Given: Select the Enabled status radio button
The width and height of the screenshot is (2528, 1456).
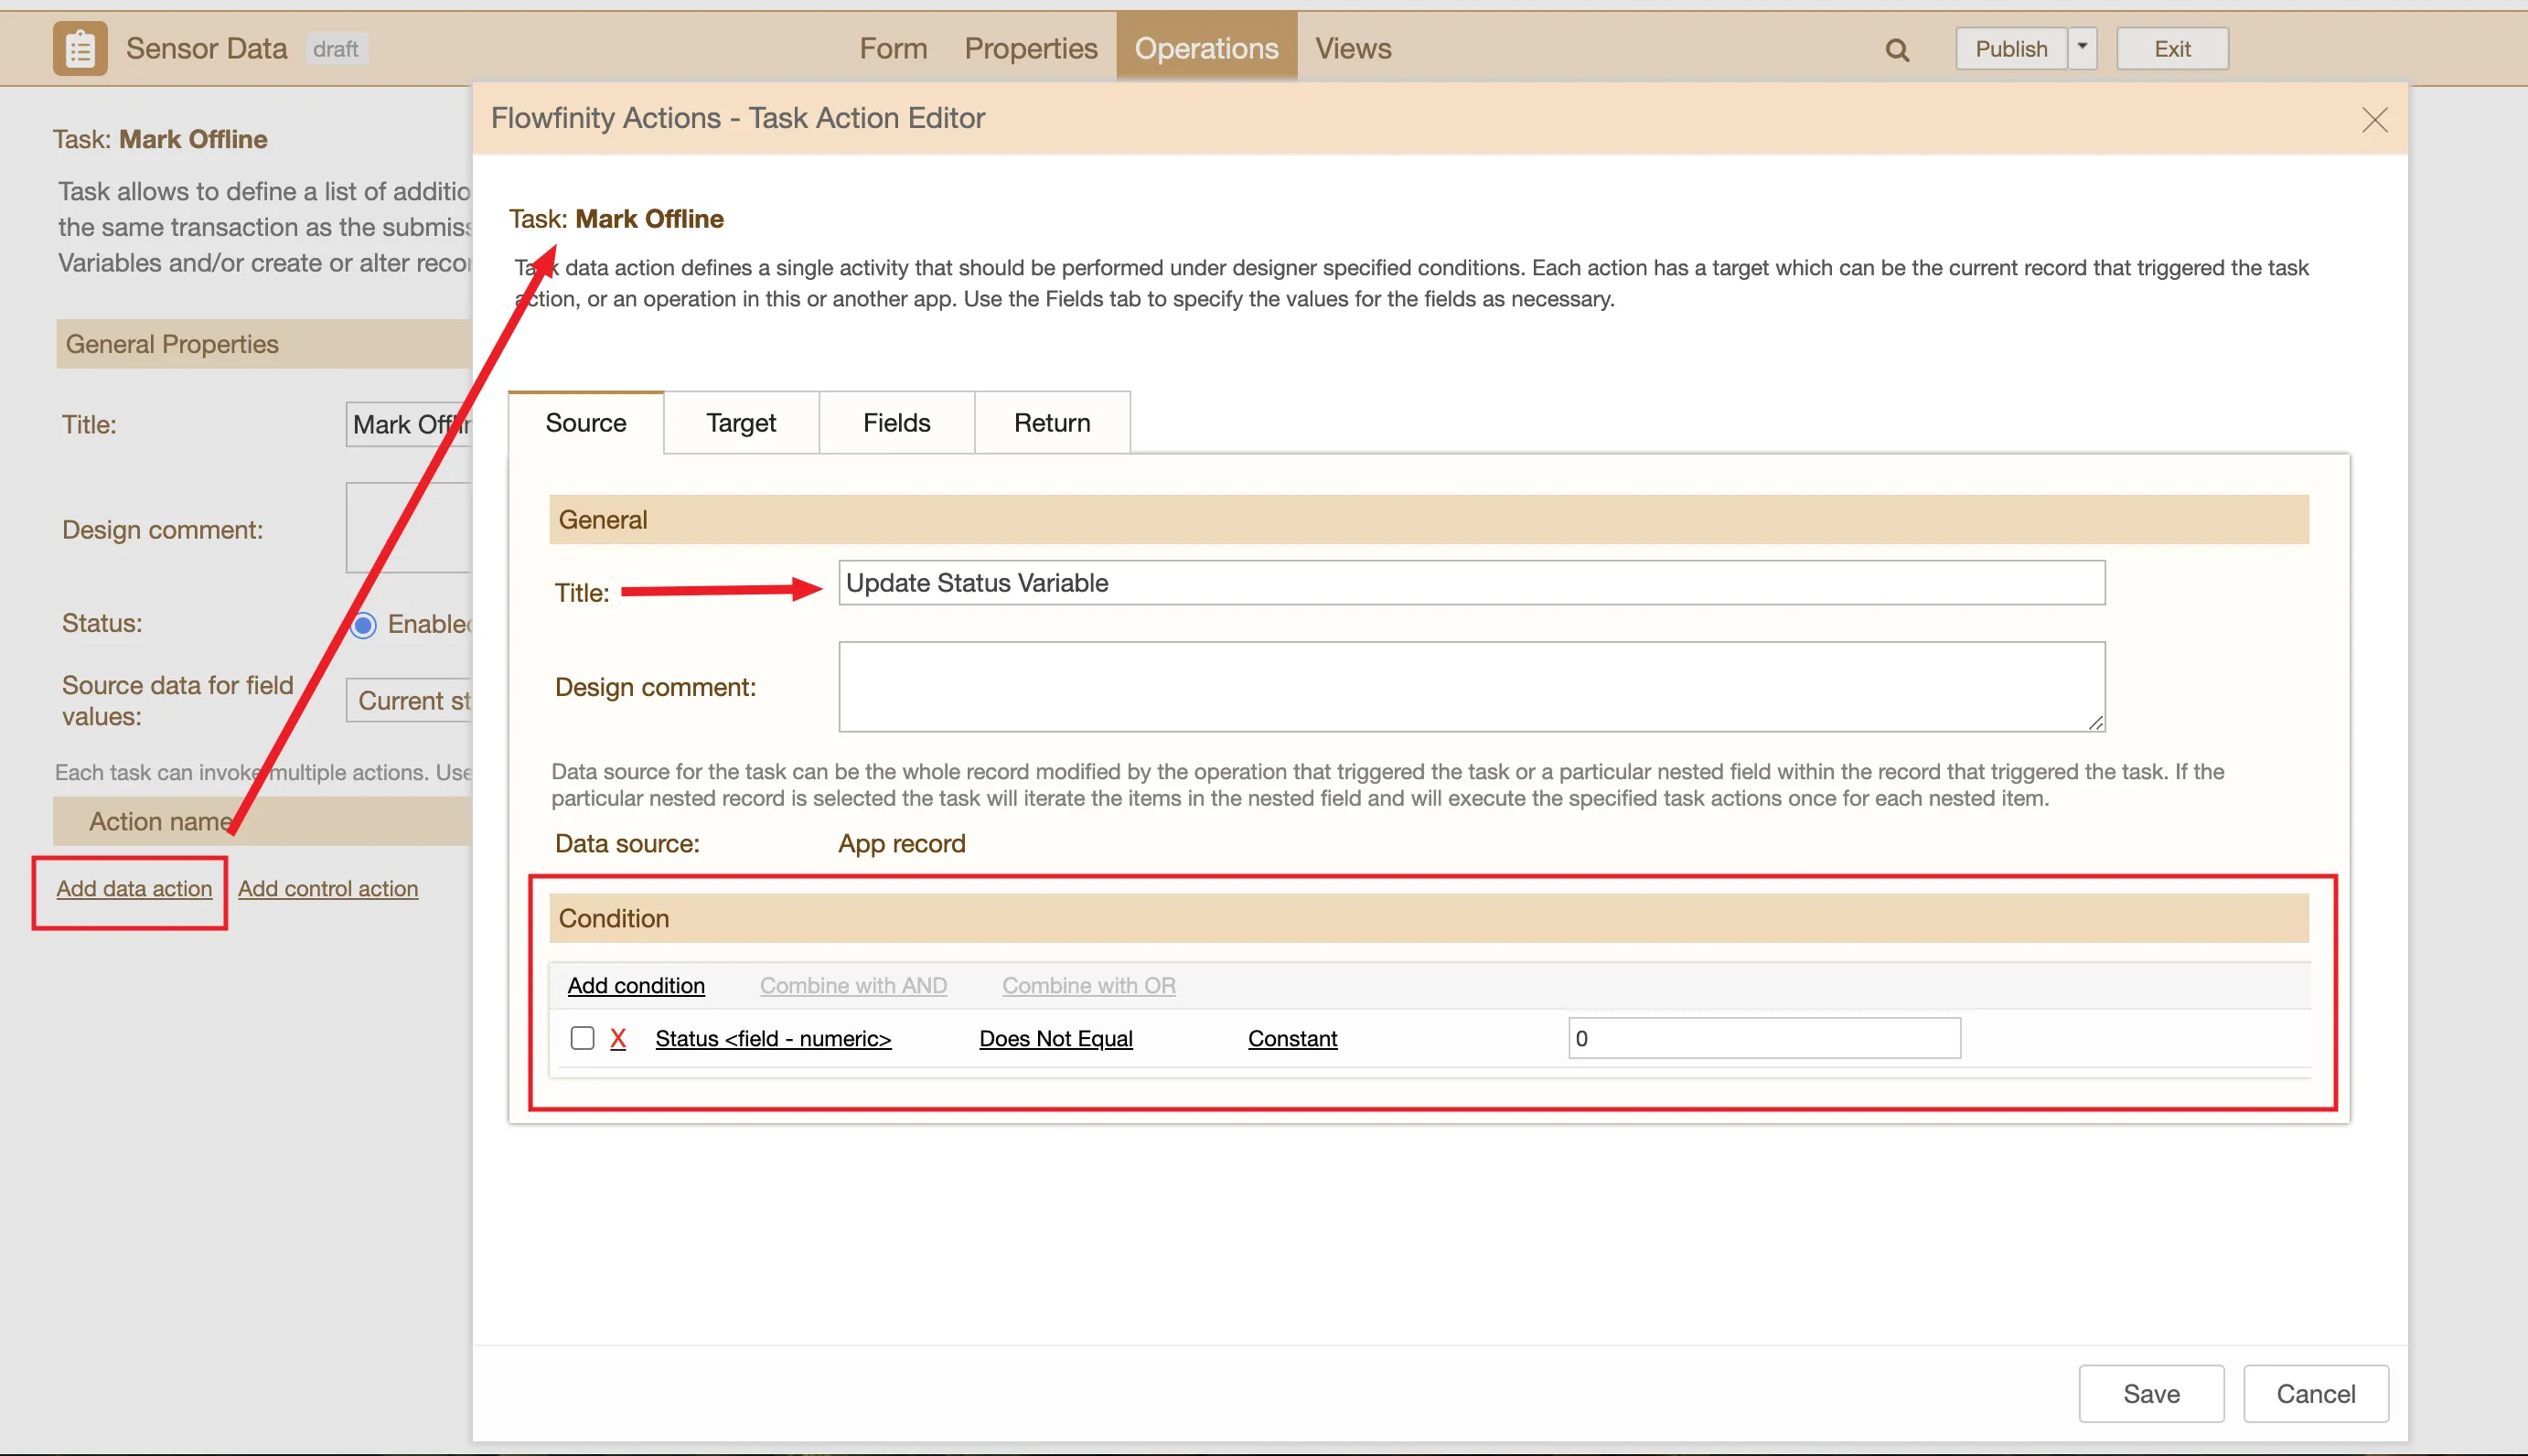Looking at the screenshot, I should [363, 625].
